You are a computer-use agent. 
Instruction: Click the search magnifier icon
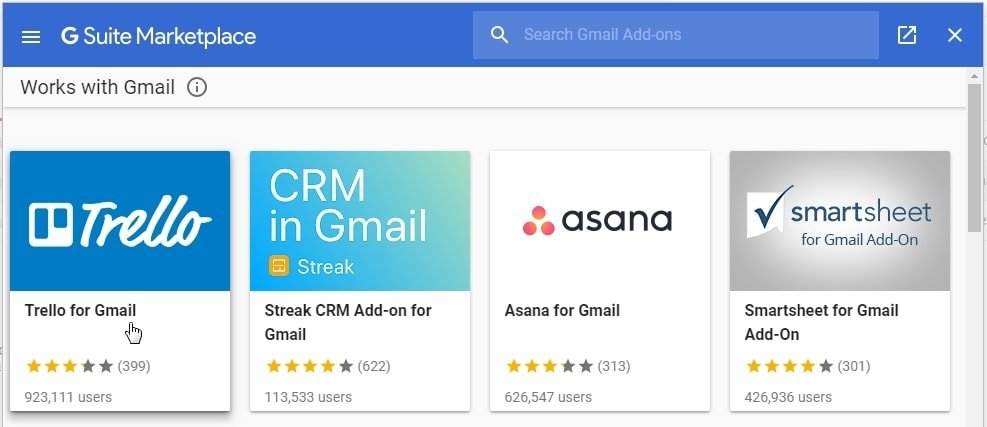[x=500, y=35]
